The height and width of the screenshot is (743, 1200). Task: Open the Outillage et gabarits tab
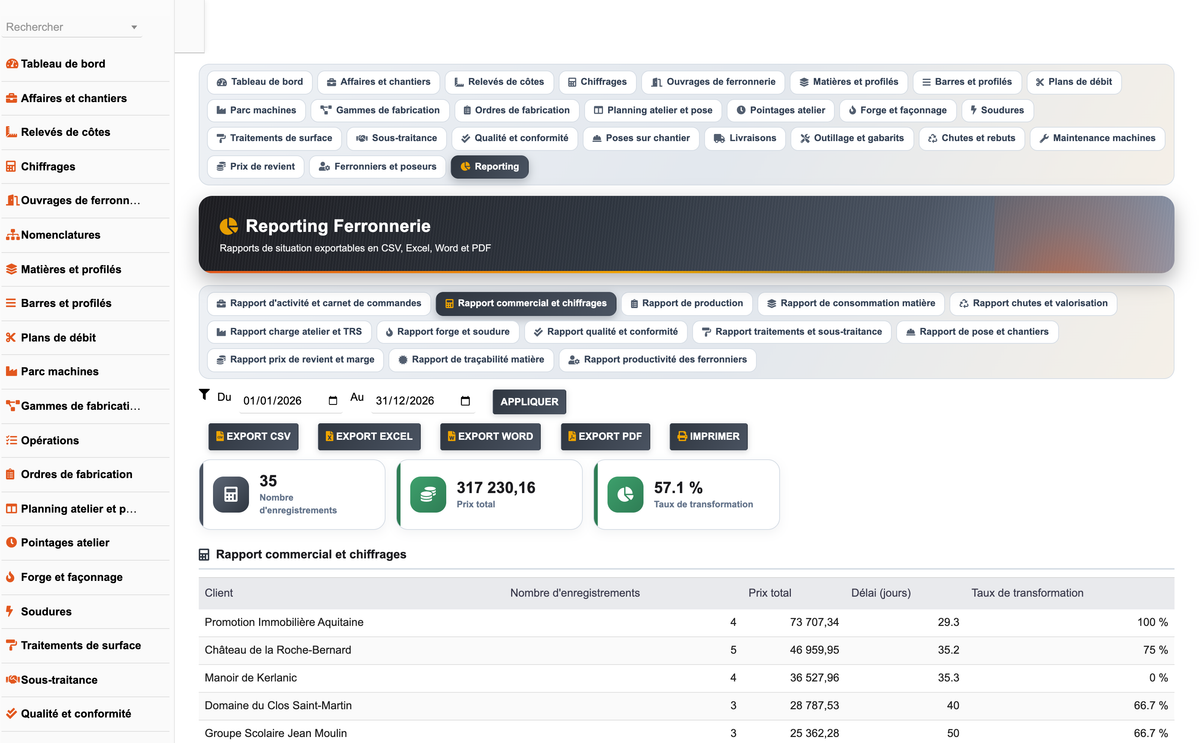click(852, 138)
